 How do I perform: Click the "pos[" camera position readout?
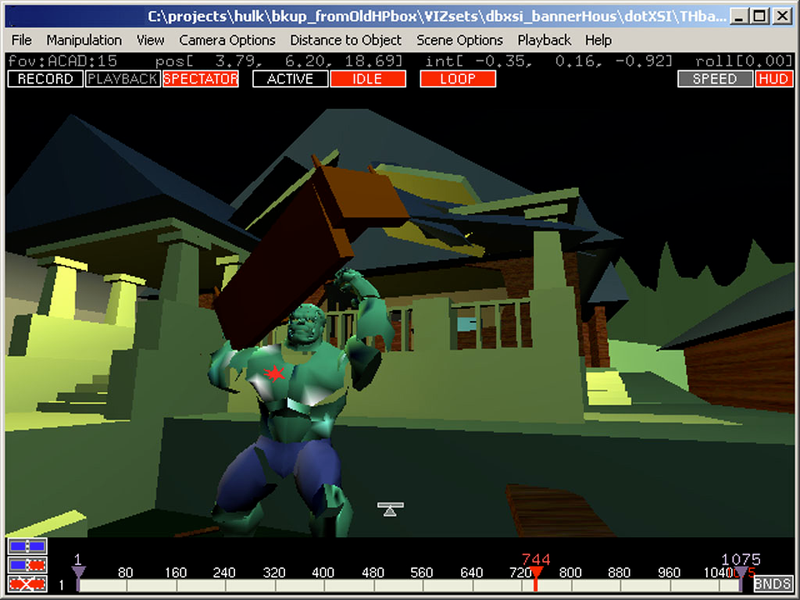[279, 61]
